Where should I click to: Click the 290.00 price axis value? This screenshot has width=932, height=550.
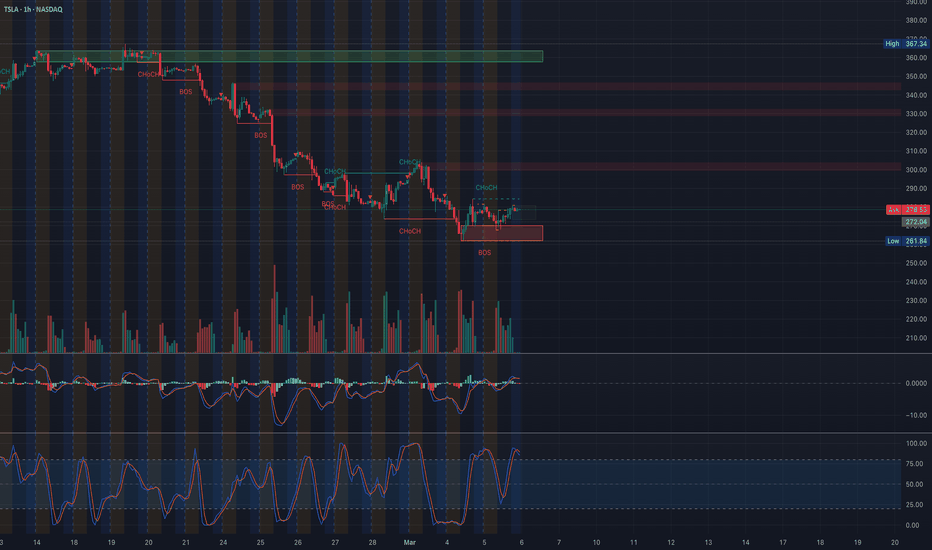(916, 188)
